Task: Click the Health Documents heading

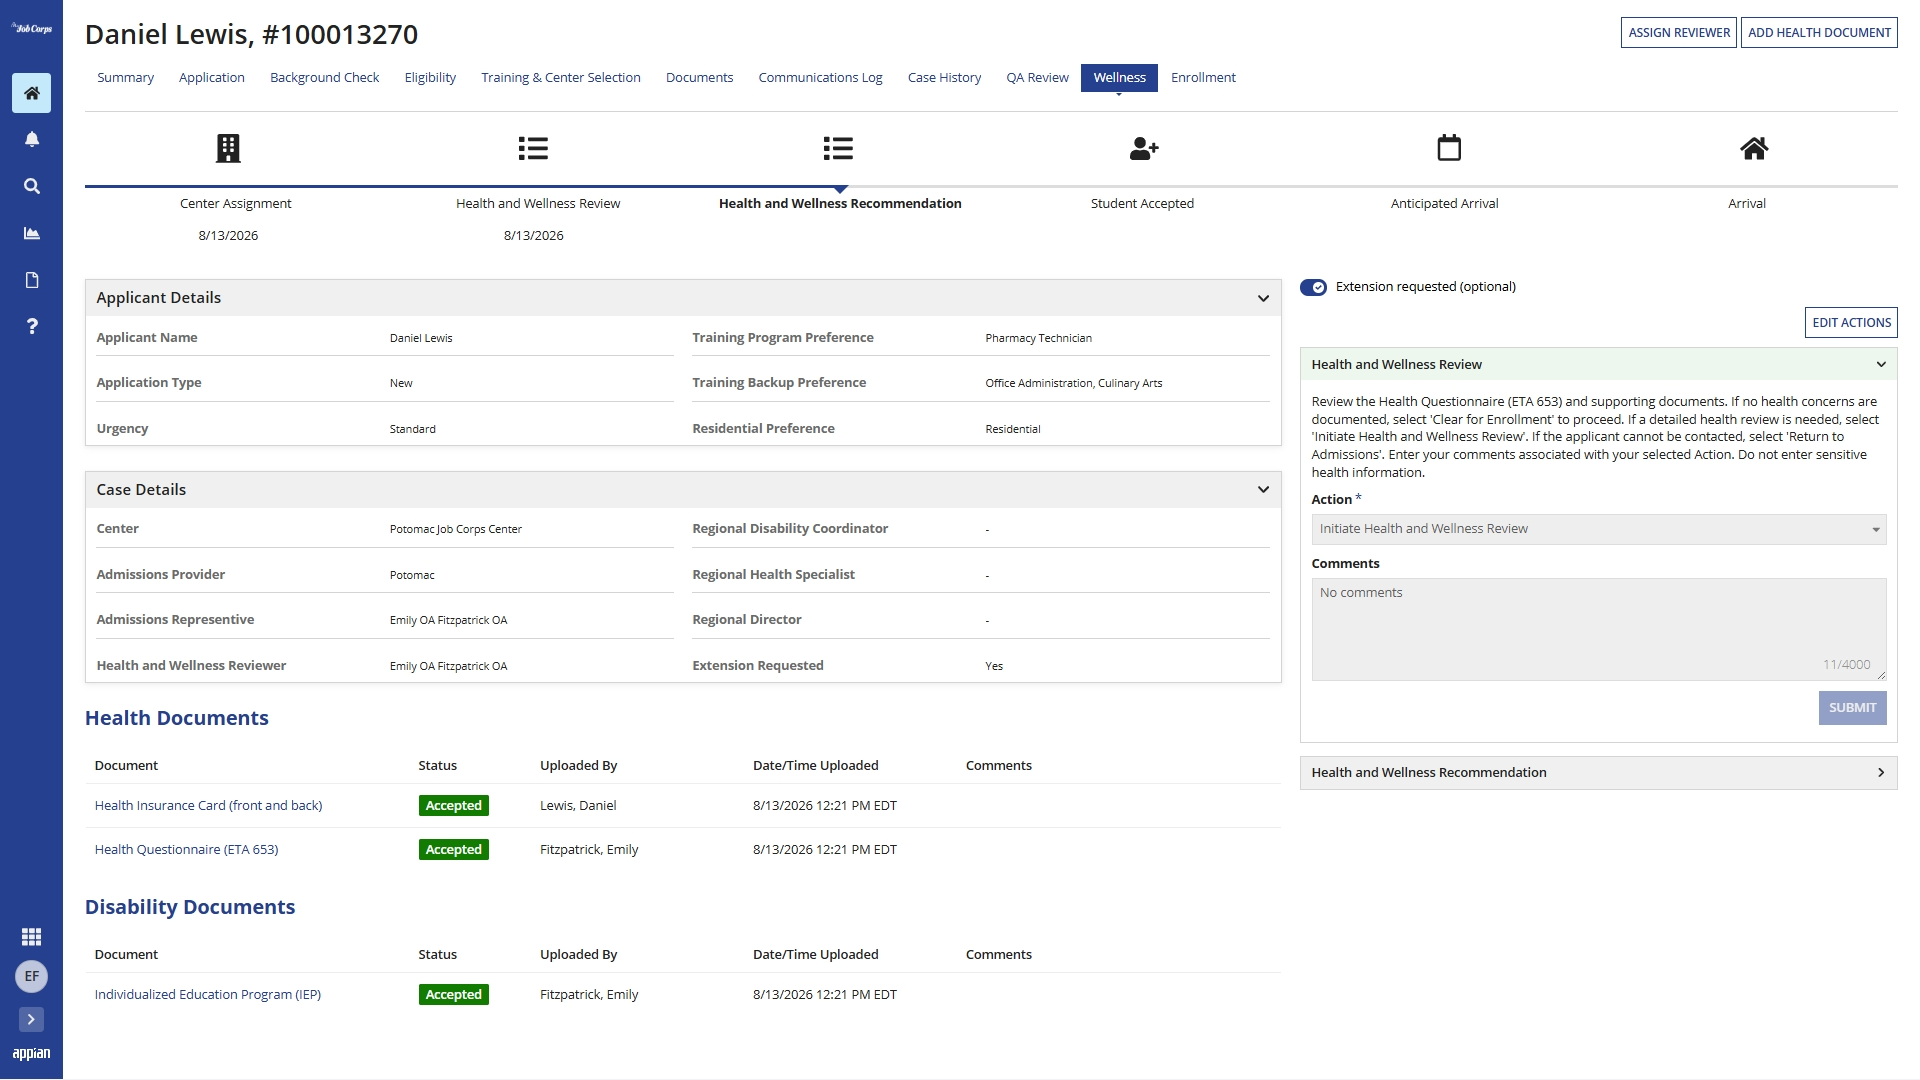Action: [x=177, y=718]
